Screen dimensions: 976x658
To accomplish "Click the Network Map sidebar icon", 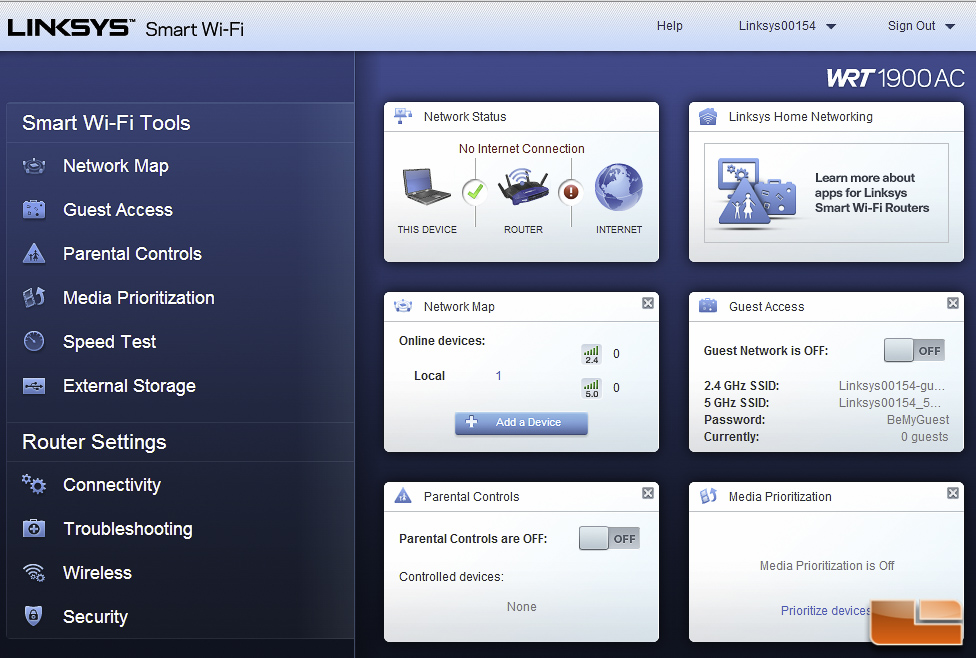I will [34, 166].
